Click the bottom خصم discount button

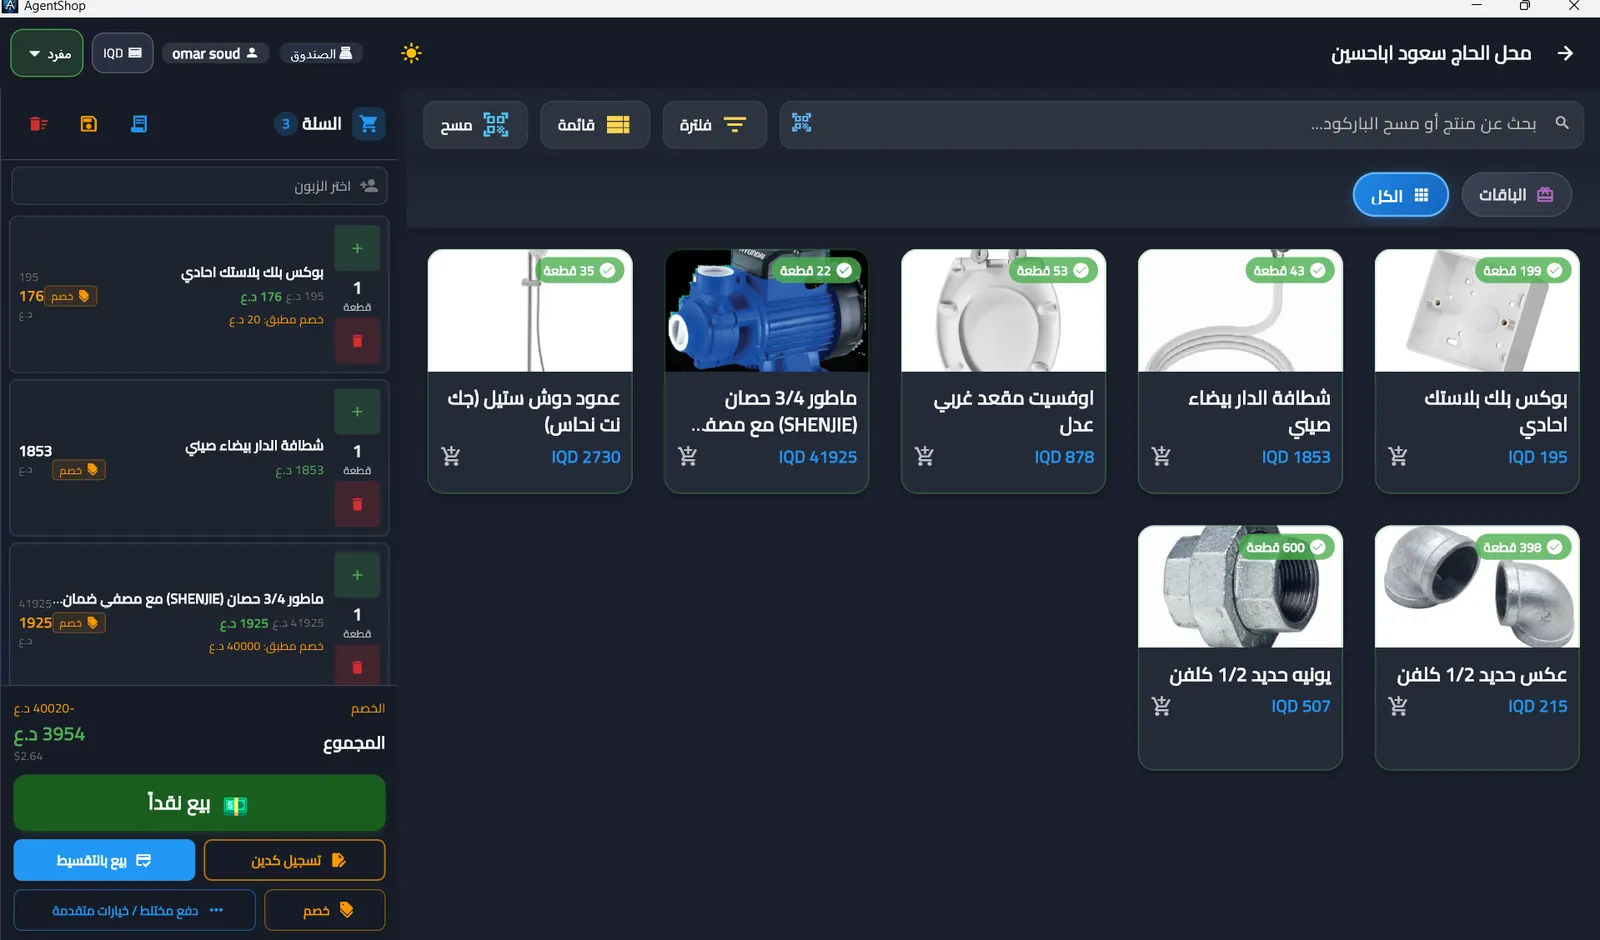(325, 910)
